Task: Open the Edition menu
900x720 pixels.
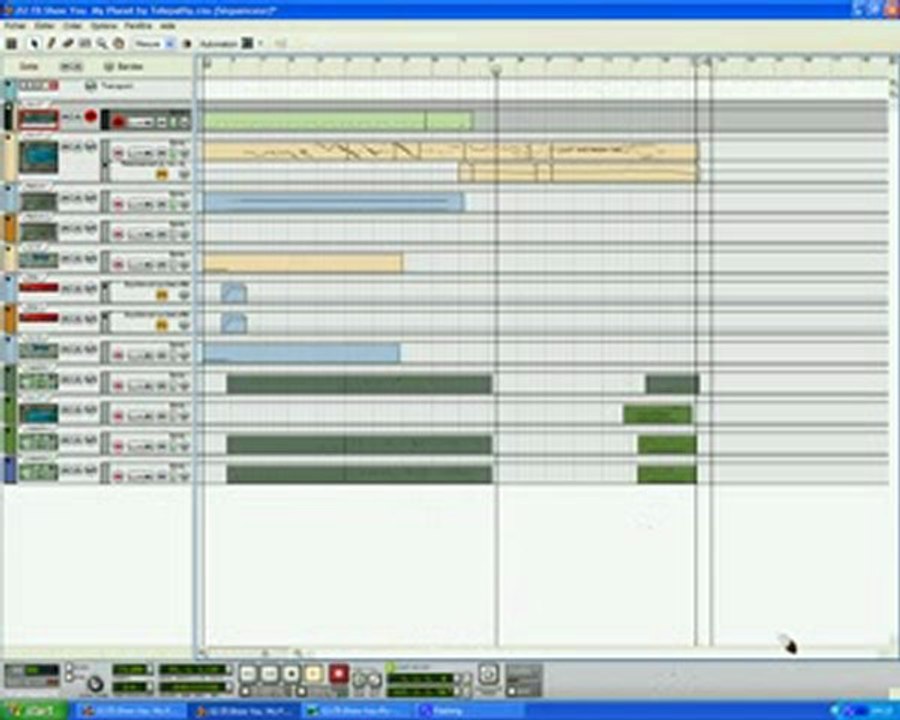Action: [44, 26]
